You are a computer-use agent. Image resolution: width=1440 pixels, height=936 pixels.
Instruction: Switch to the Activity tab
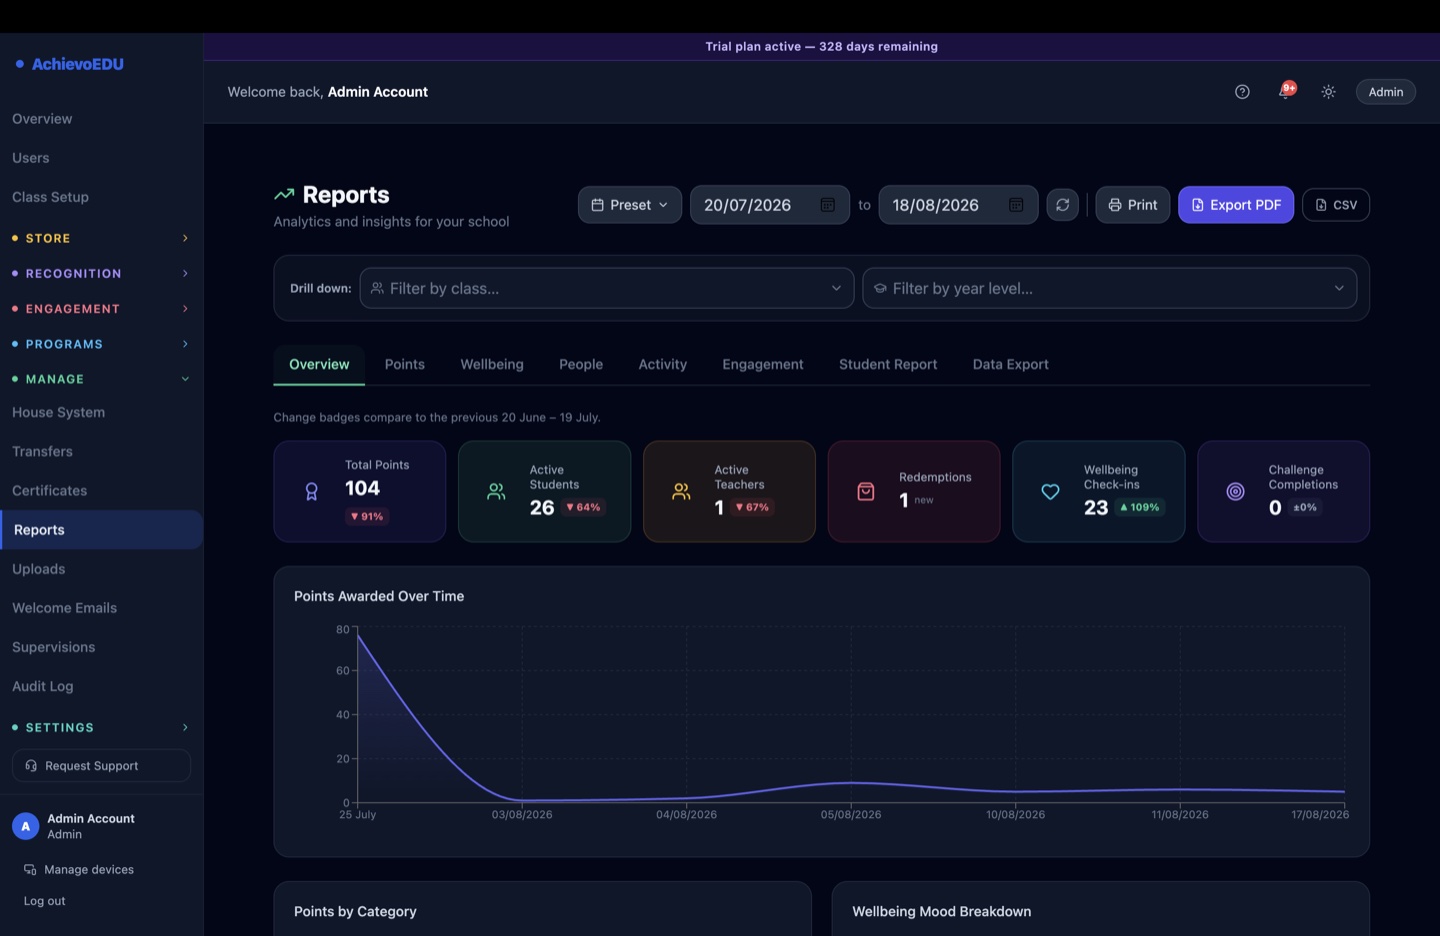tap(663, 364)
